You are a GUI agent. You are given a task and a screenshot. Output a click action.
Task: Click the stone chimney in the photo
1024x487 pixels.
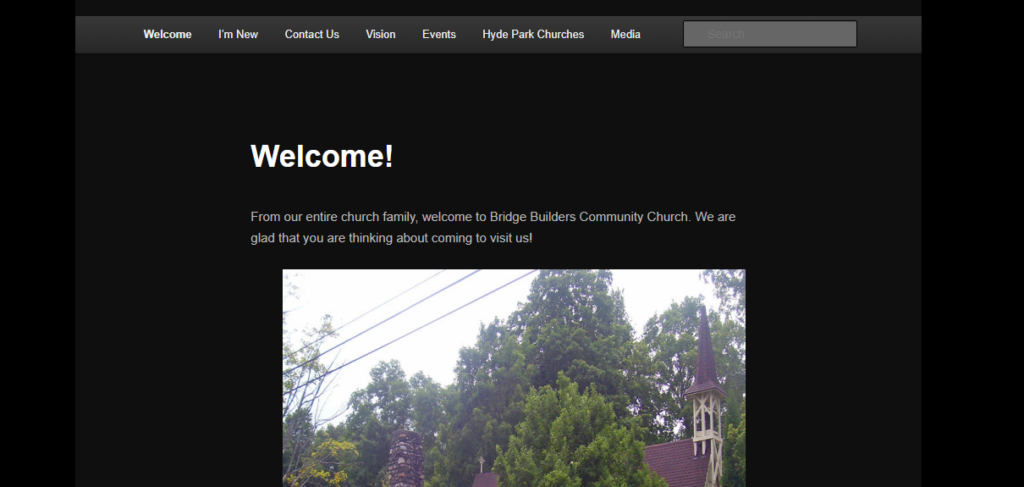click(x=406, y=458)
